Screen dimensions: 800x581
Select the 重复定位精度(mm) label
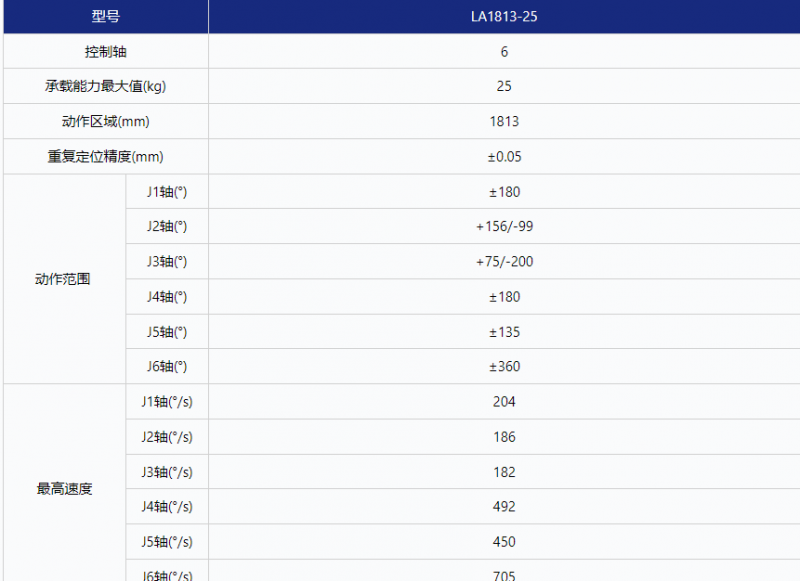coord(105,156)
